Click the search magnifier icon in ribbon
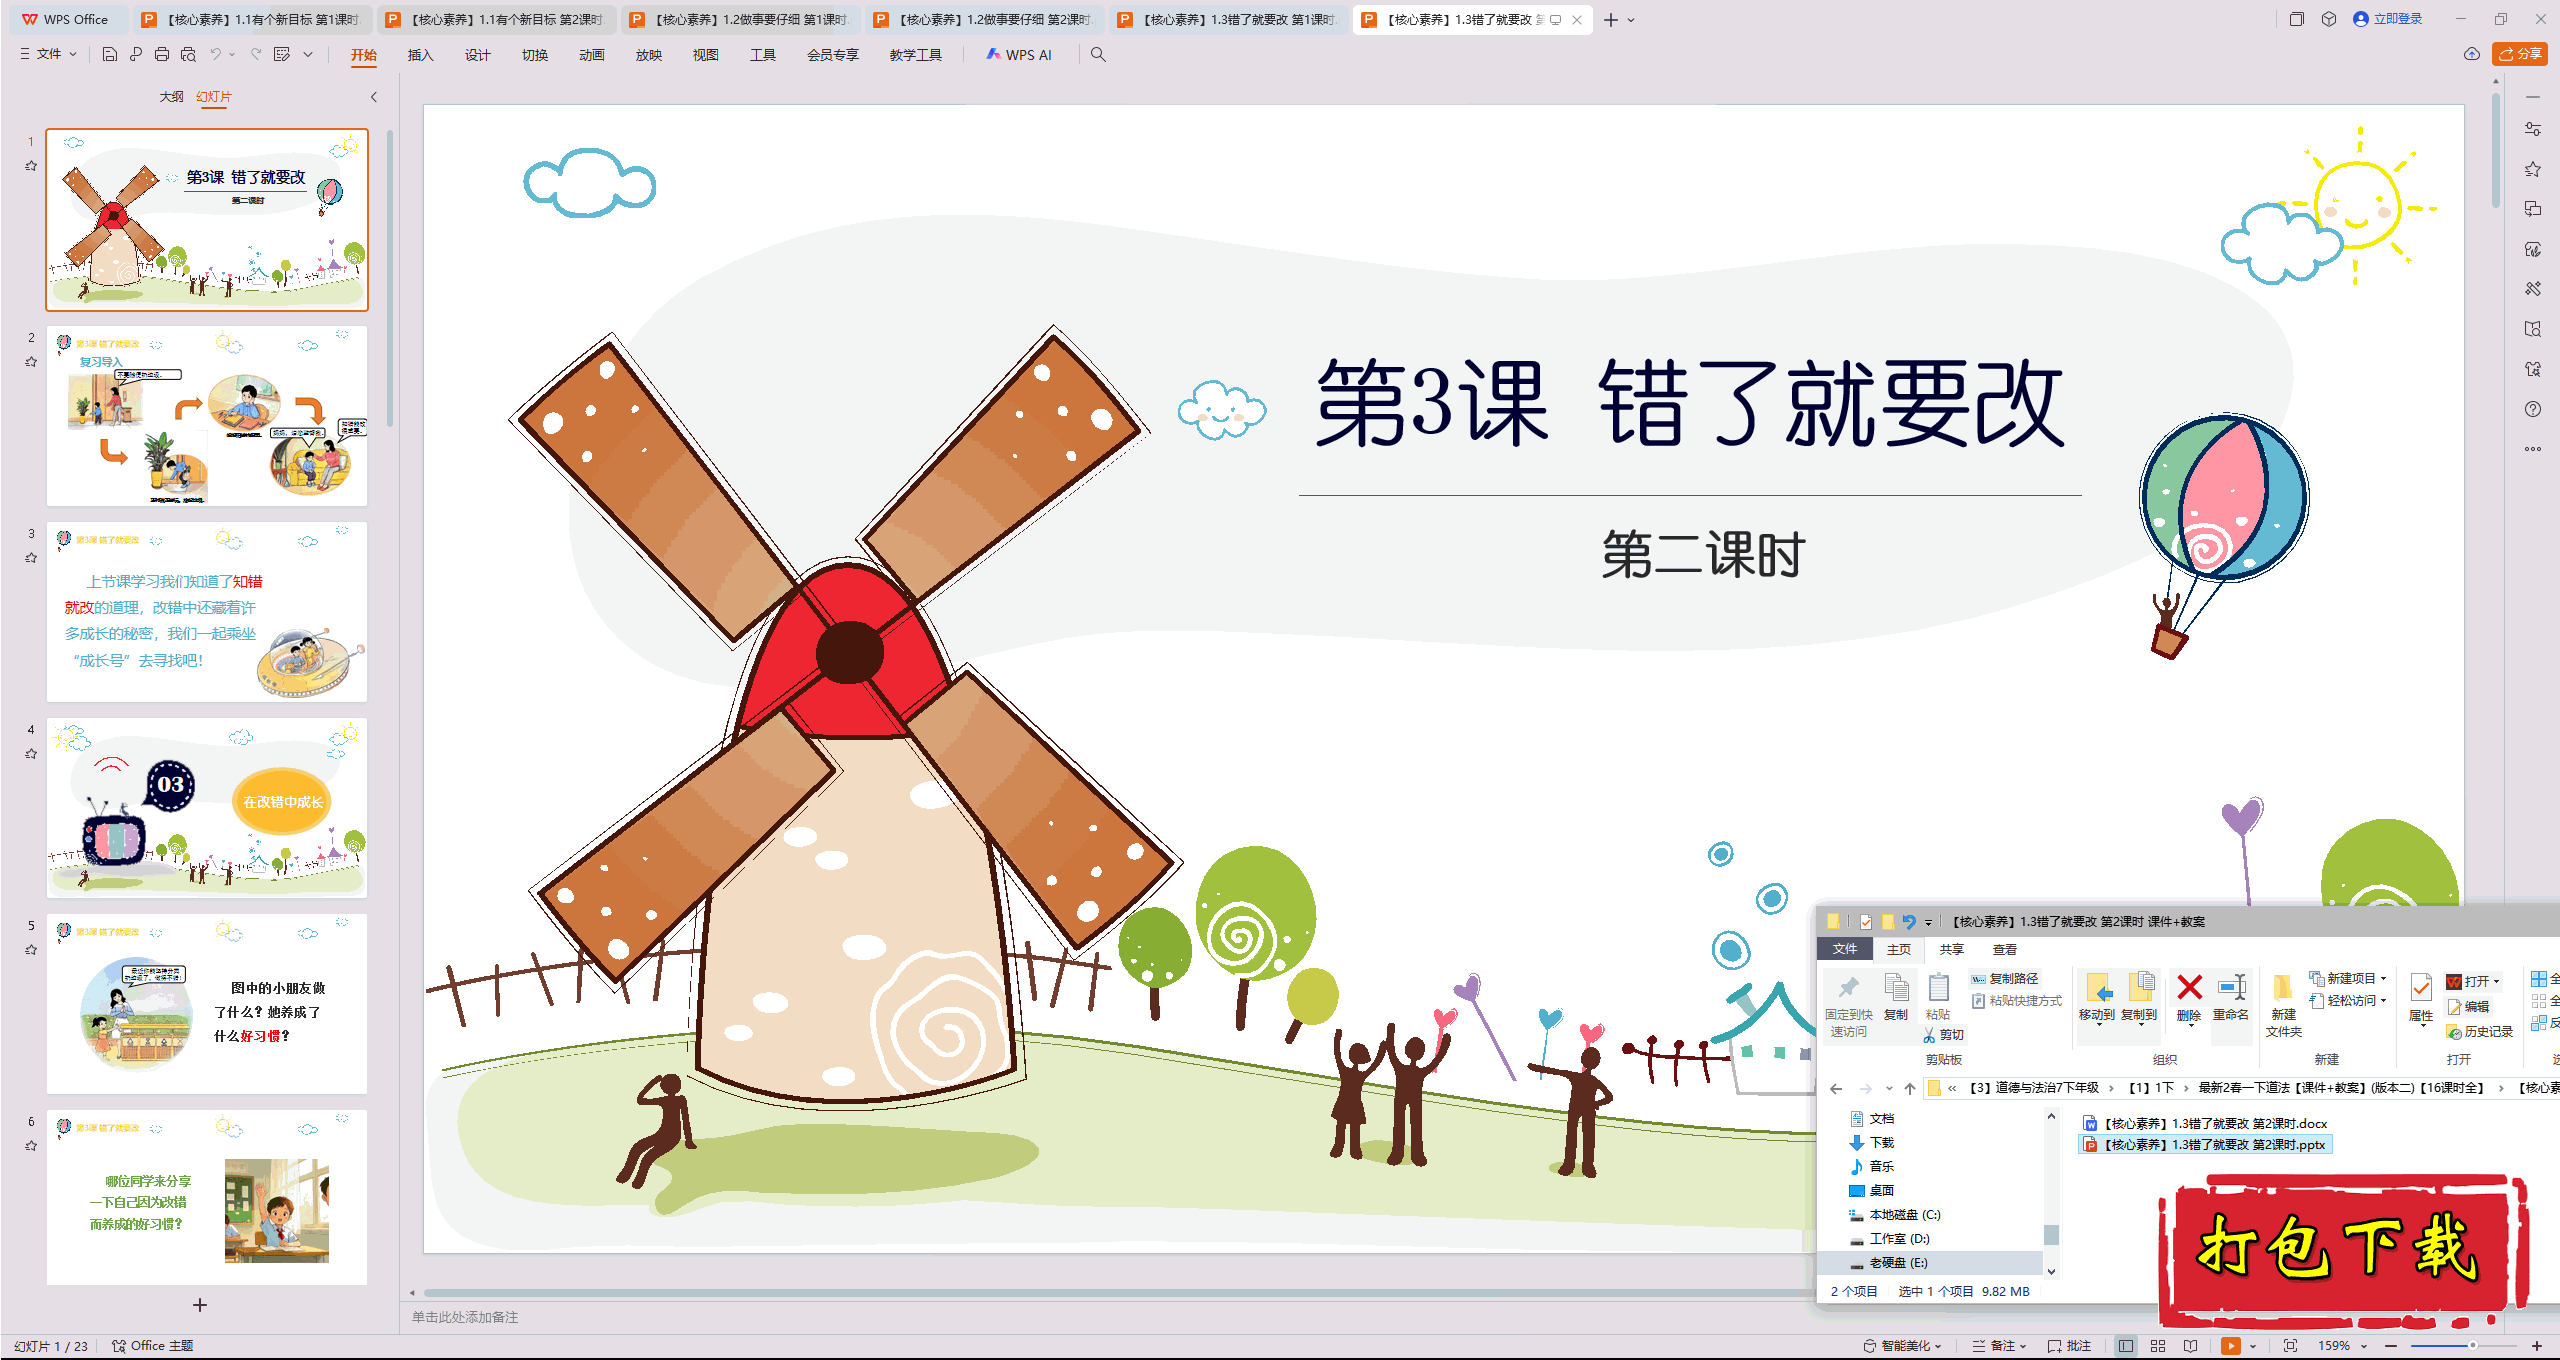This screenshot has height=1360, width=2560. (x=1098, y=55)
